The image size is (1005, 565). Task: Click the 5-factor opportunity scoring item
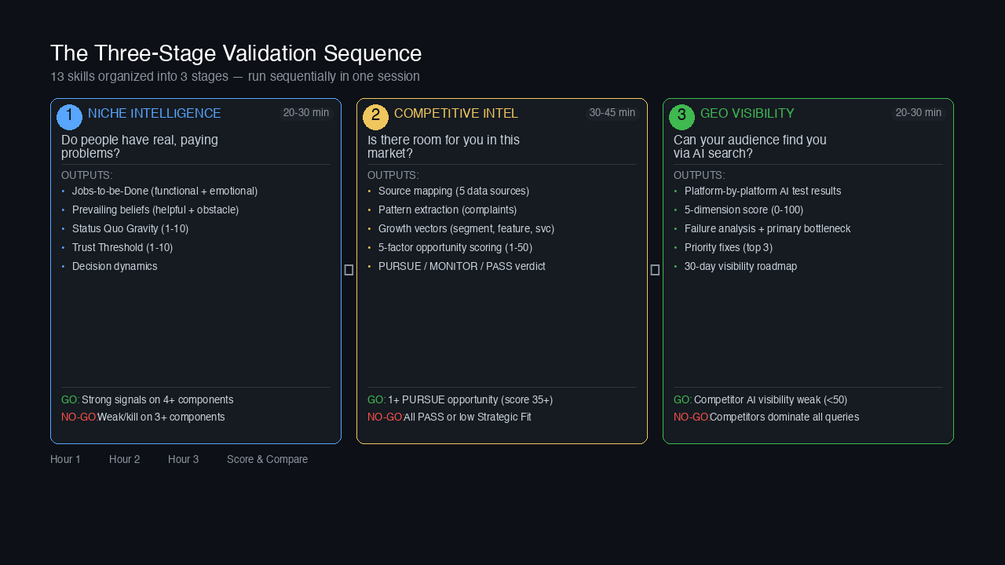coord(454,248)
